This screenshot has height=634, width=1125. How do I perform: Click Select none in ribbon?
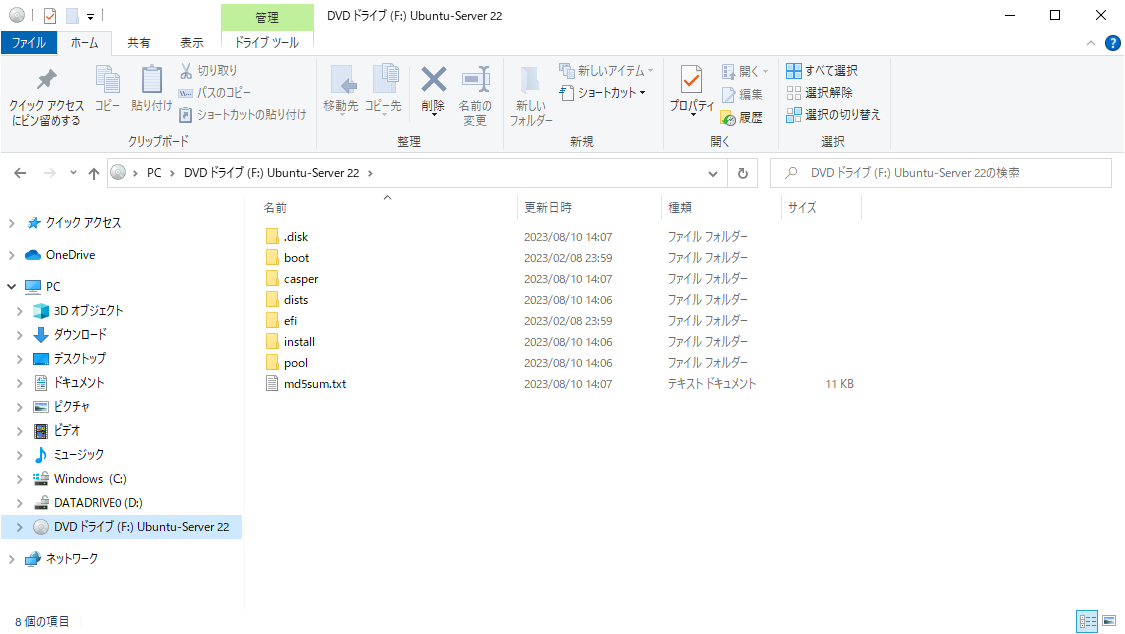(820, 93)
